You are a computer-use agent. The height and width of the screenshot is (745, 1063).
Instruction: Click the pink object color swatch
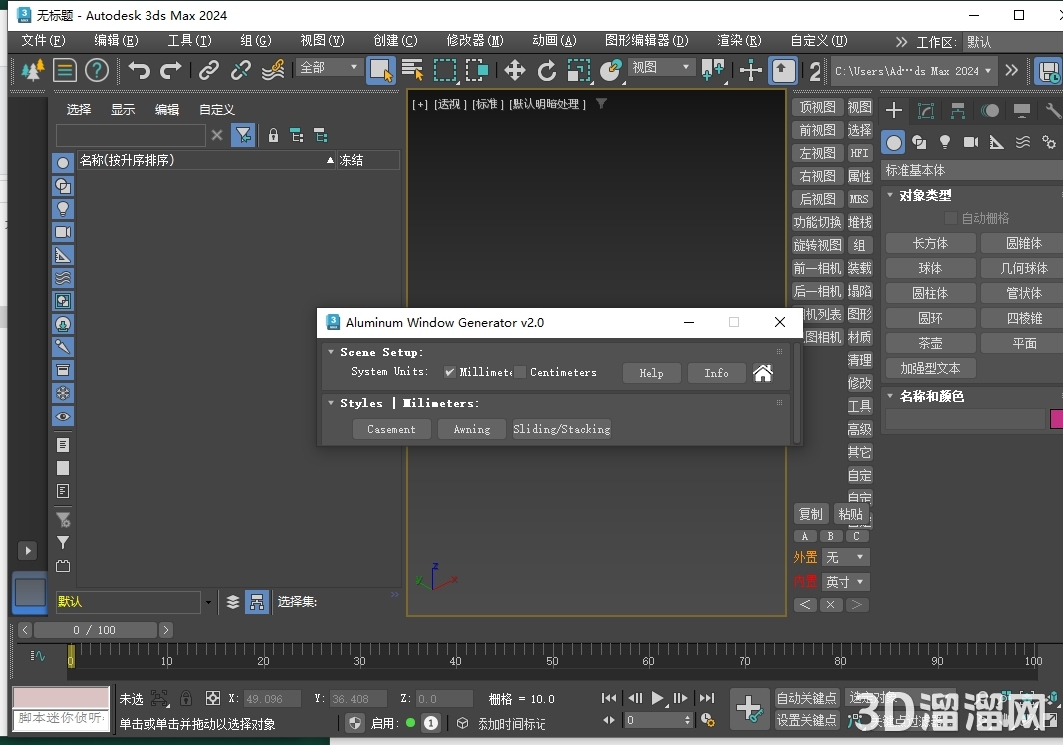click(x=1056, y=419)
